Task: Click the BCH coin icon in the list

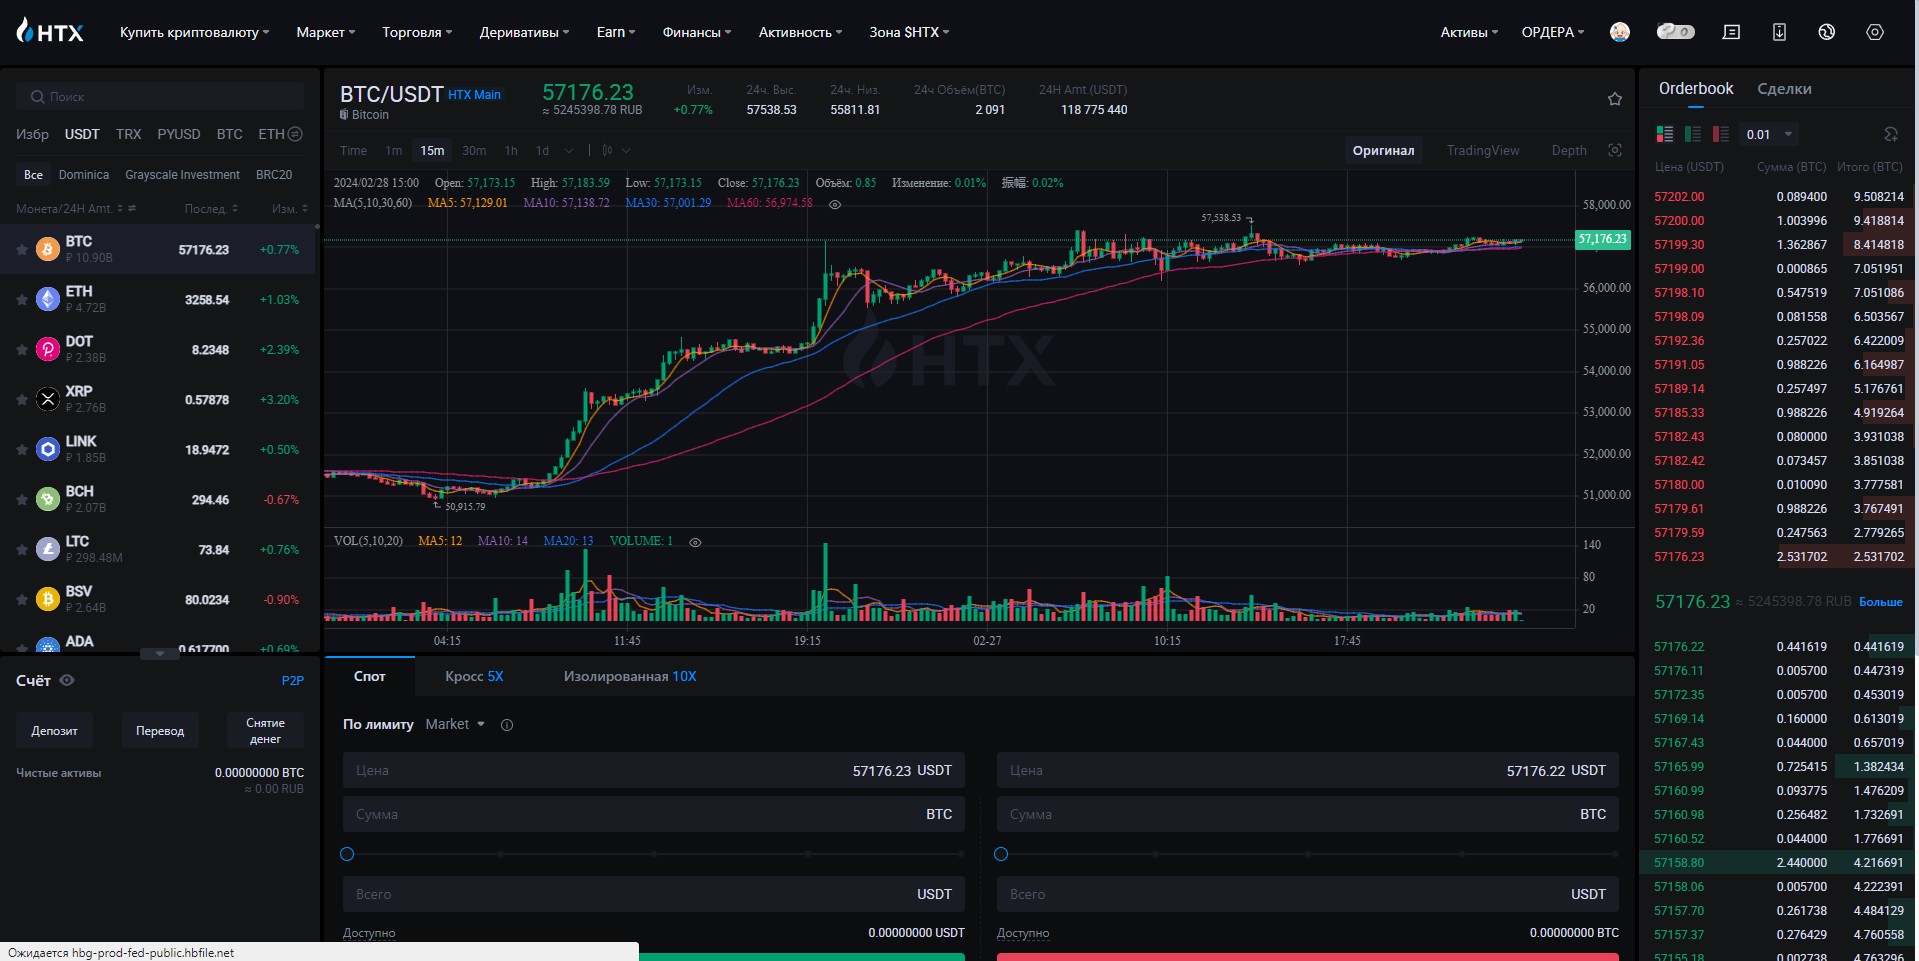Action: [x=48, y=499]
